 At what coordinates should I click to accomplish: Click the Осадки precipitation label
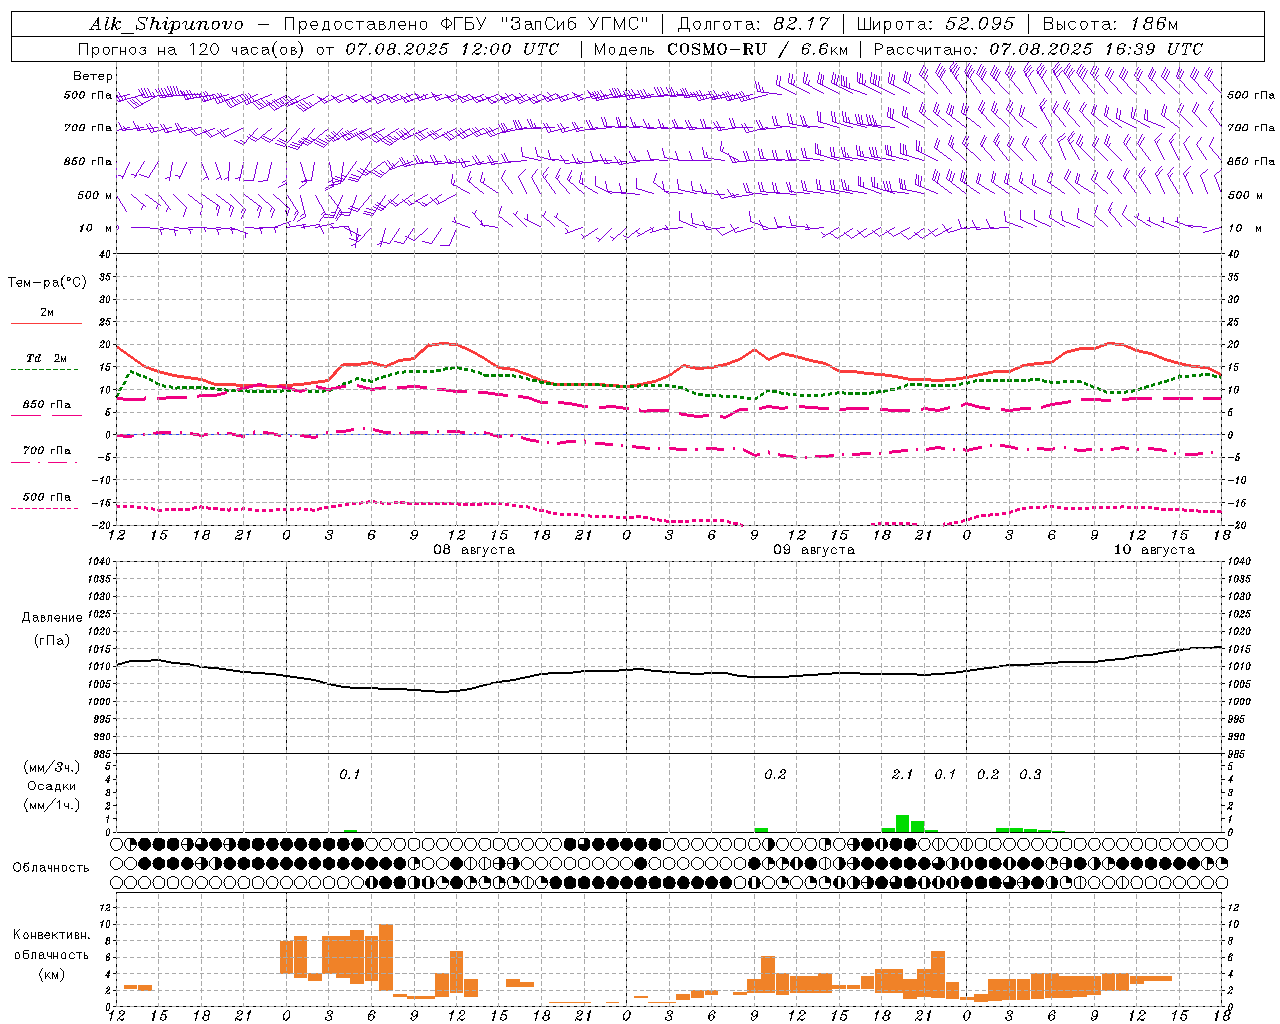[x=52, y=786]
